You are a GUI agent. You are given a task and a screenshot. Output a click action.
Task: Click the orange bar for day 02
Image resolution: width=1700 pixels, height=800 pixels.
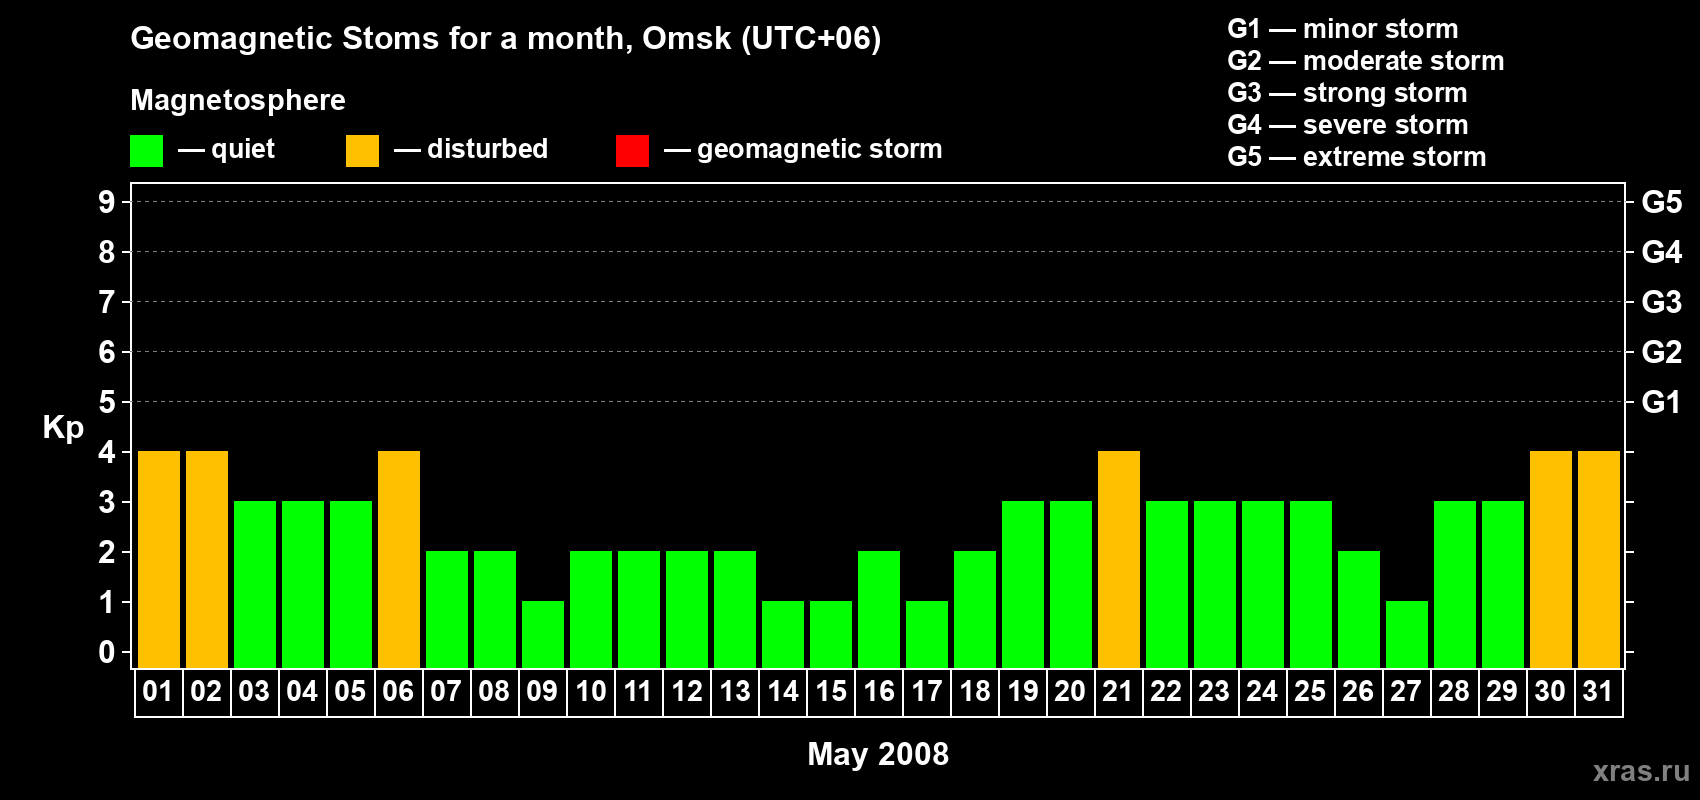[x=207, y=560]
